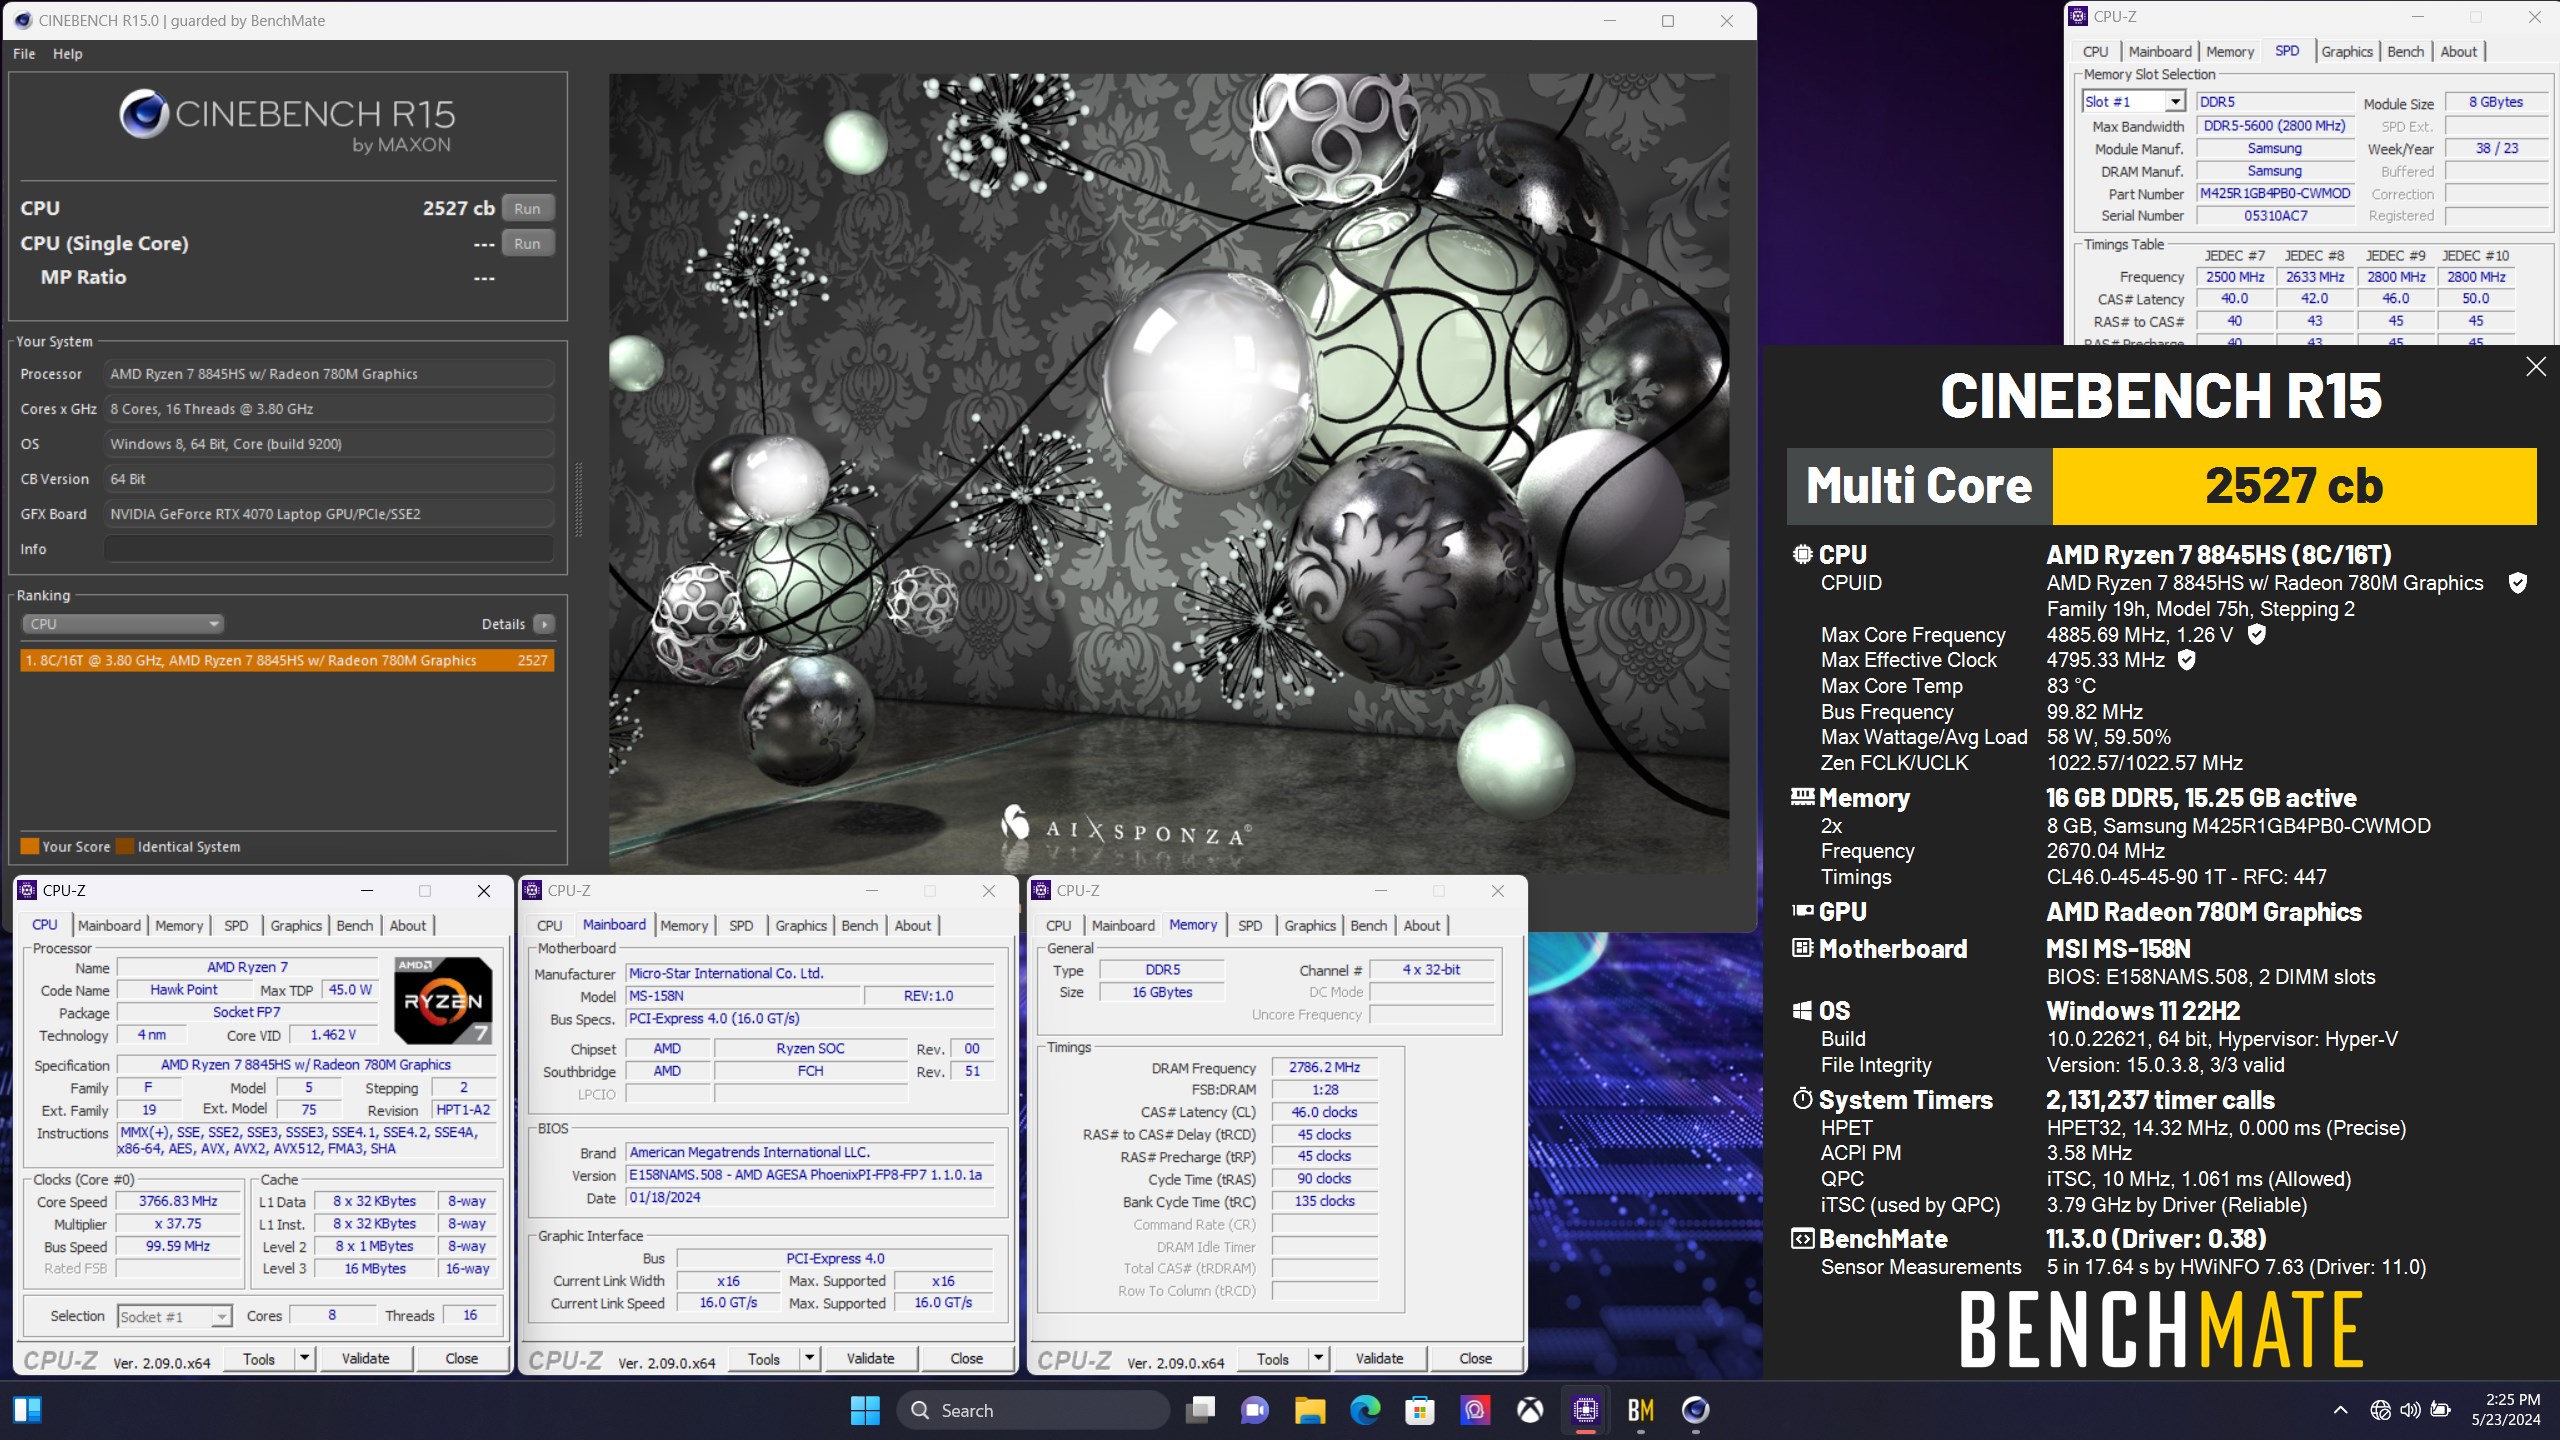Click the Search box in taskbar
The image size is (2560, 1440).
[1032, 1410]
